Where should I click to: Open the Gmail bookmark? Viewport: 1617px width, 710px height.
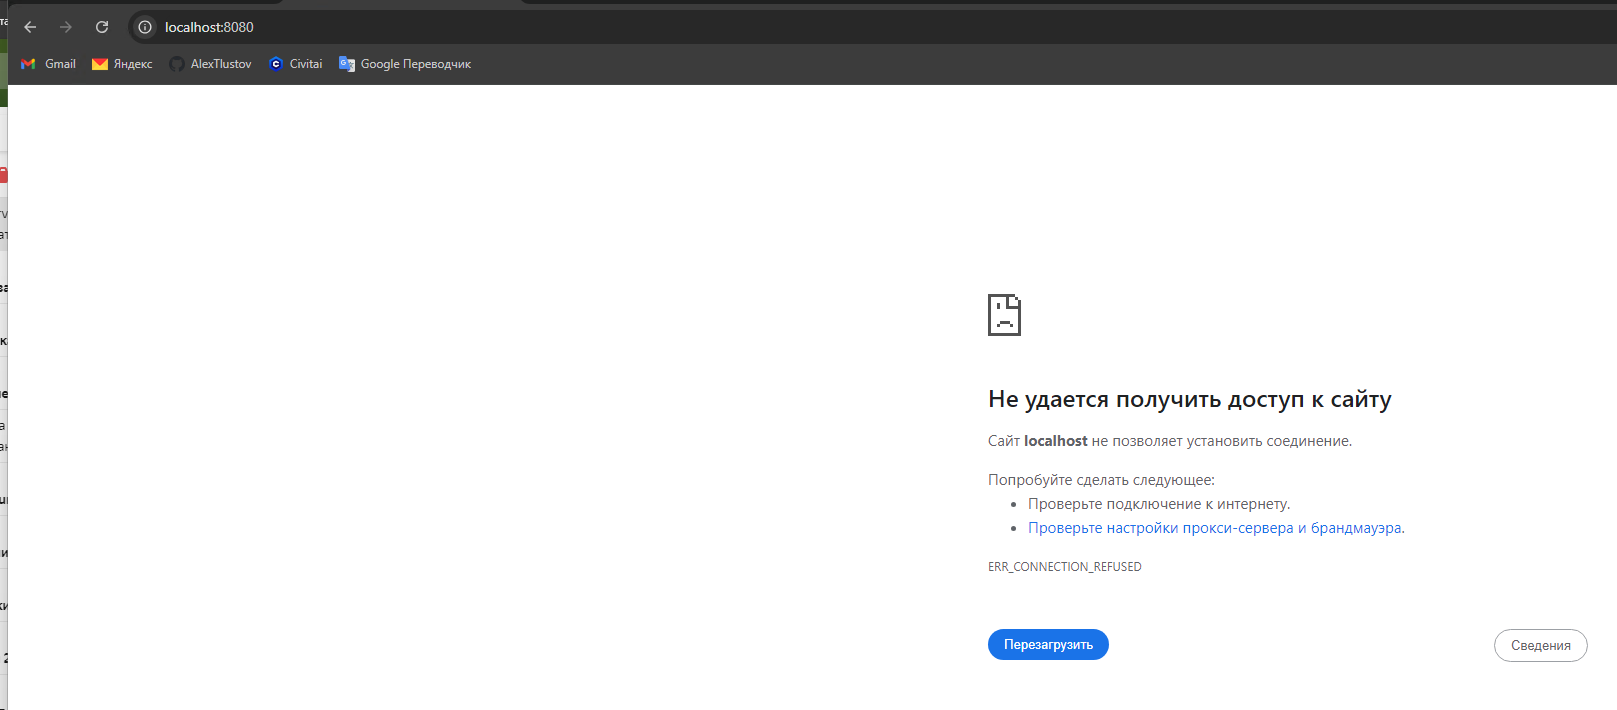coord(49,64)
